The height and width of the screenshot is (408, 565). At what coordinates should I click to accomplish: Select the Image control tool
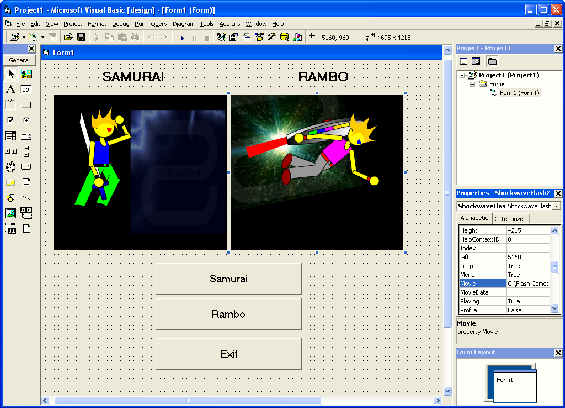pos(10,213)
